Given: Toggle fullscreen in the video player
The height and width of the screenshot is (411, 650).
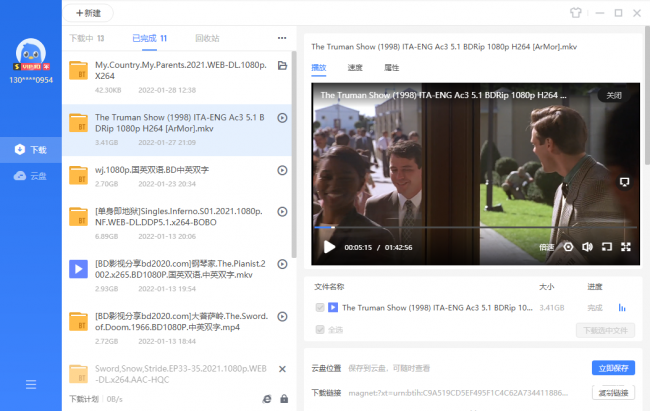Looking at the screenshot, I should [626, 247].
